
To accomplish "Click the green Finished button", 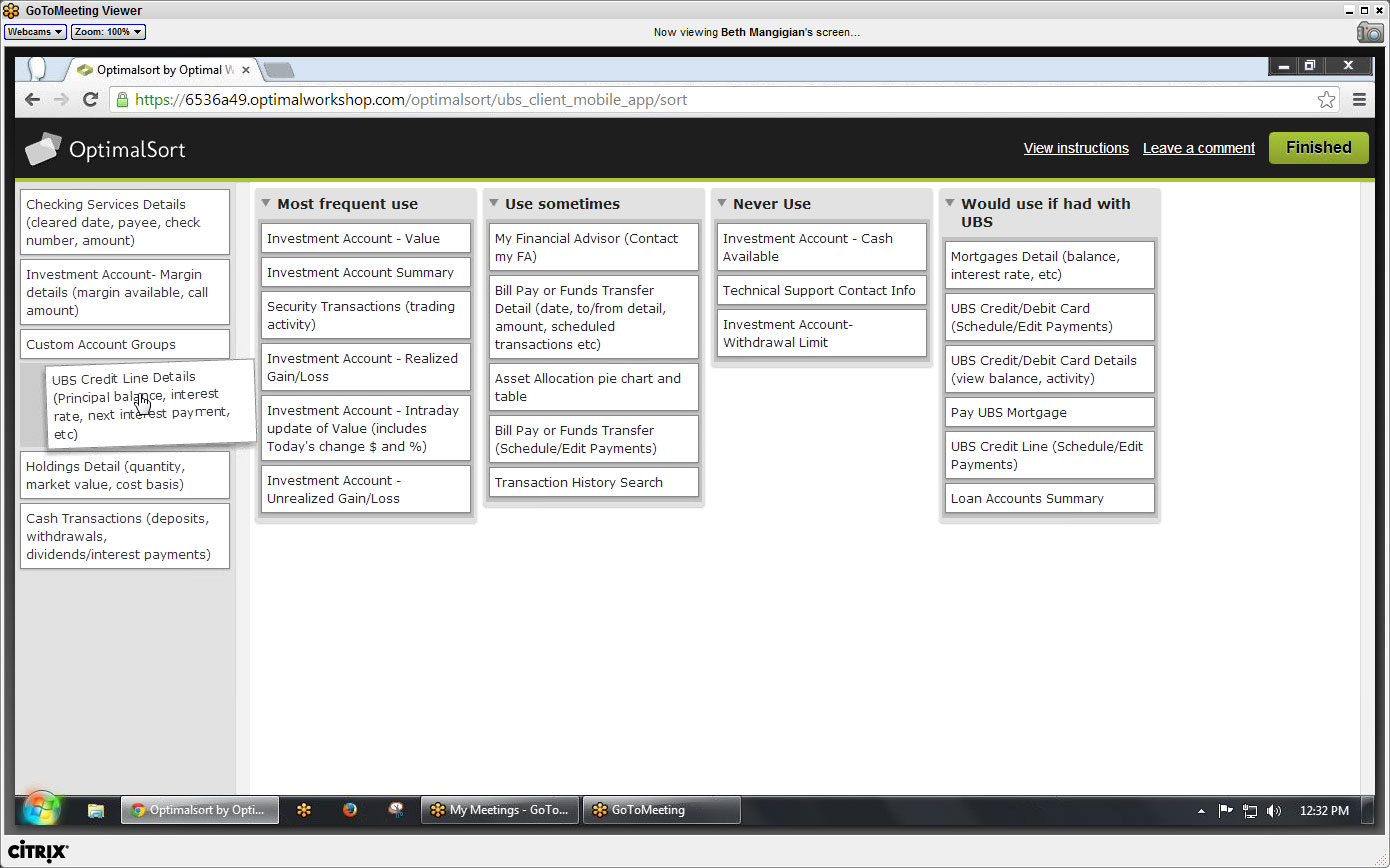I will 1318,148.
